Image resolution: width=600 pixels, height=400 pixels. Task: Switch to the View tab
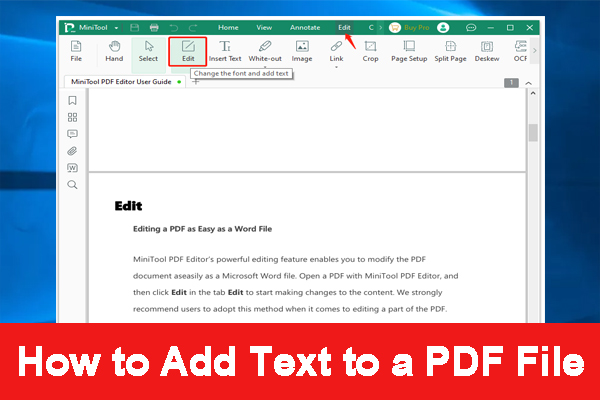coord(264,28)
